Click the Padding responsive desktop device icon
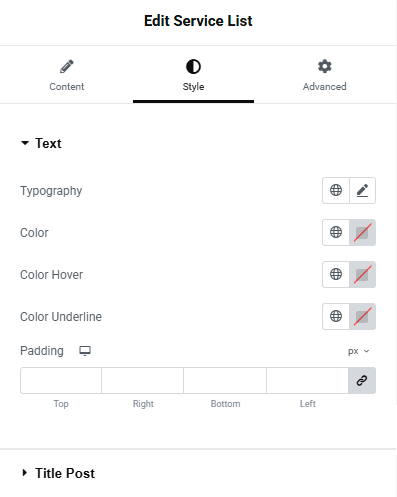 click(85, 351)
